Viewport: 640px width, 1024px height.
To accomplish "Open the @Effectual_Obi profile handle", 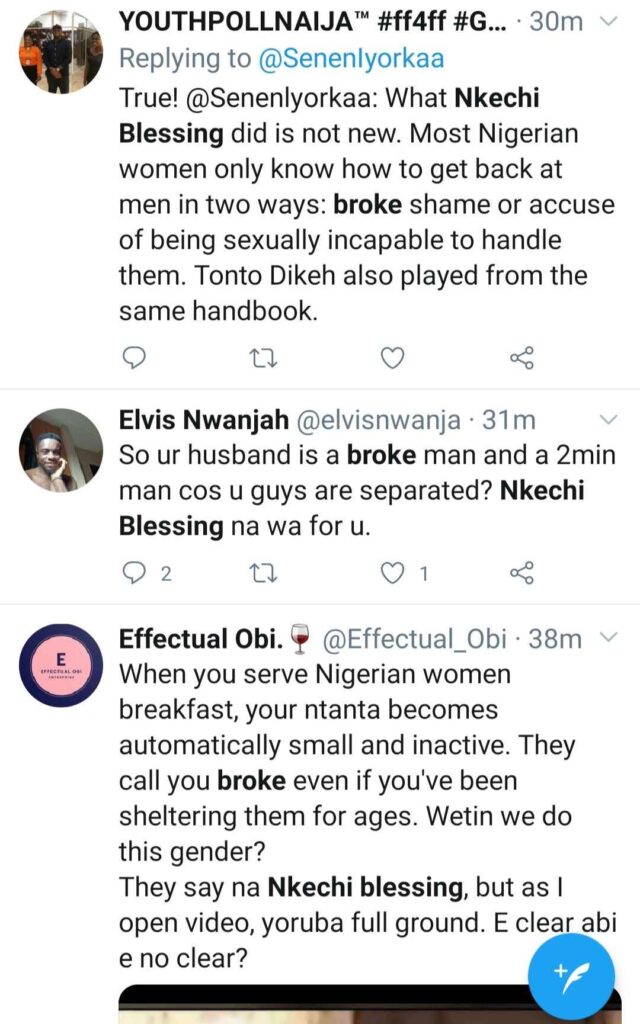I will point(416,638).
